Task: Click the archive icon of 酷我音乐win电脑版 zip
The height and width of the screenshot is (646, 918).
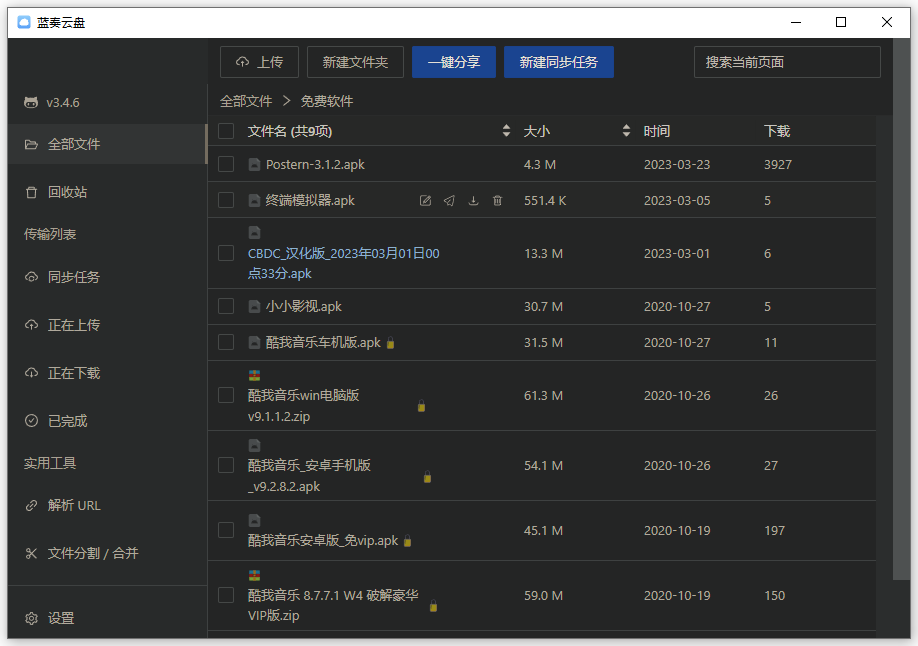Action: tap(254, 375)
